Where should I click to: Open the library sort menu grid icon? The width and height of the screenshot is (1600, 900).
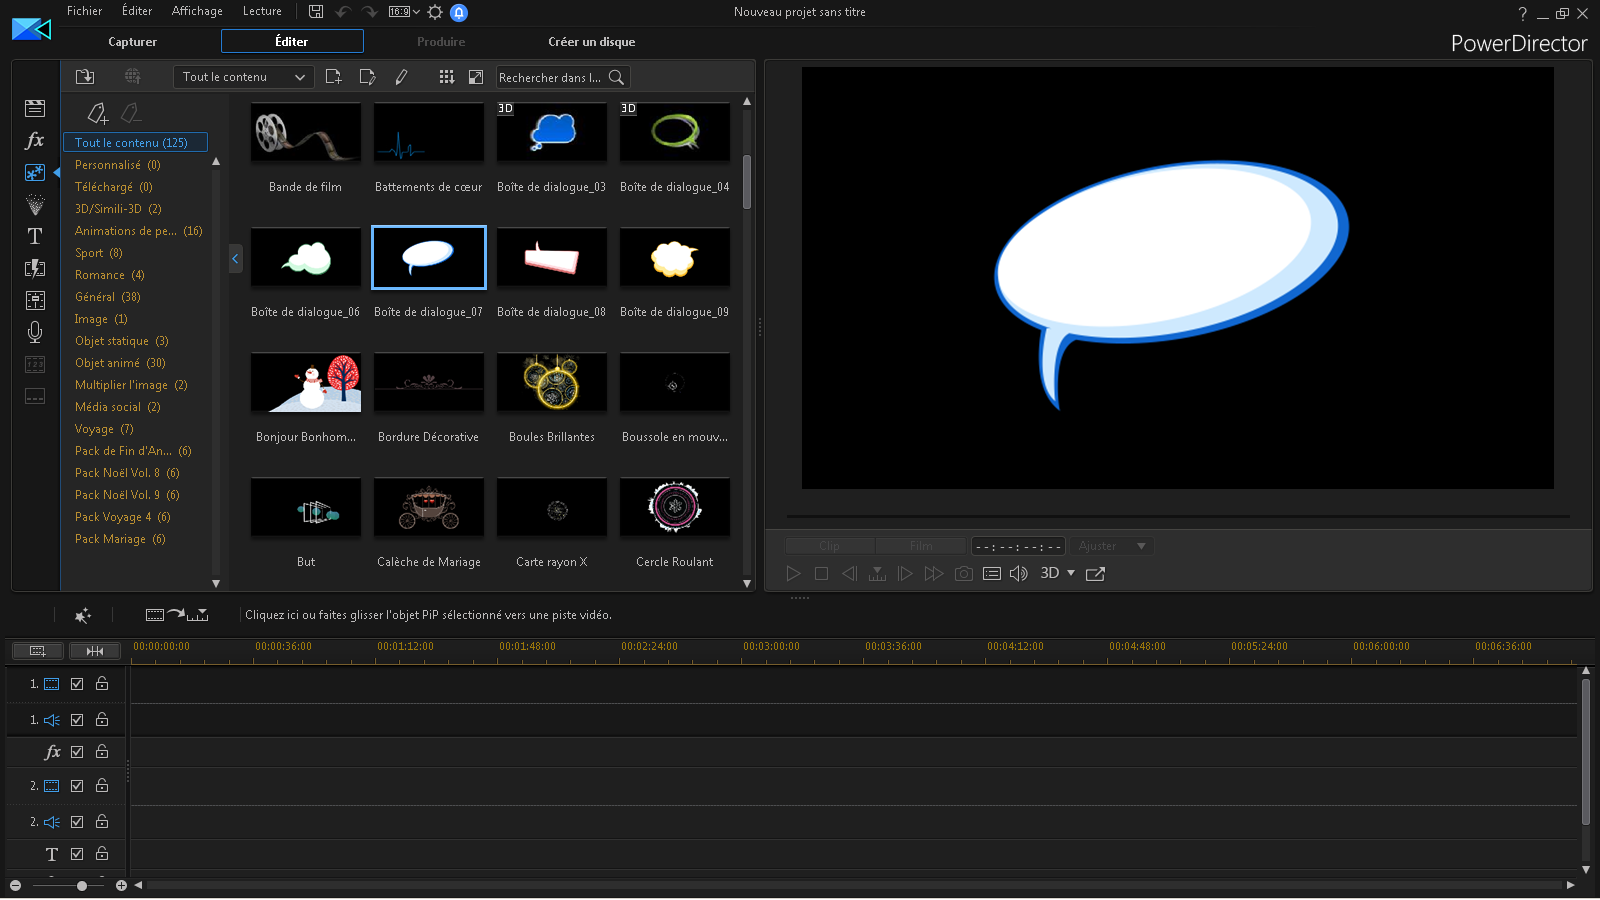(x=446, y=77)
